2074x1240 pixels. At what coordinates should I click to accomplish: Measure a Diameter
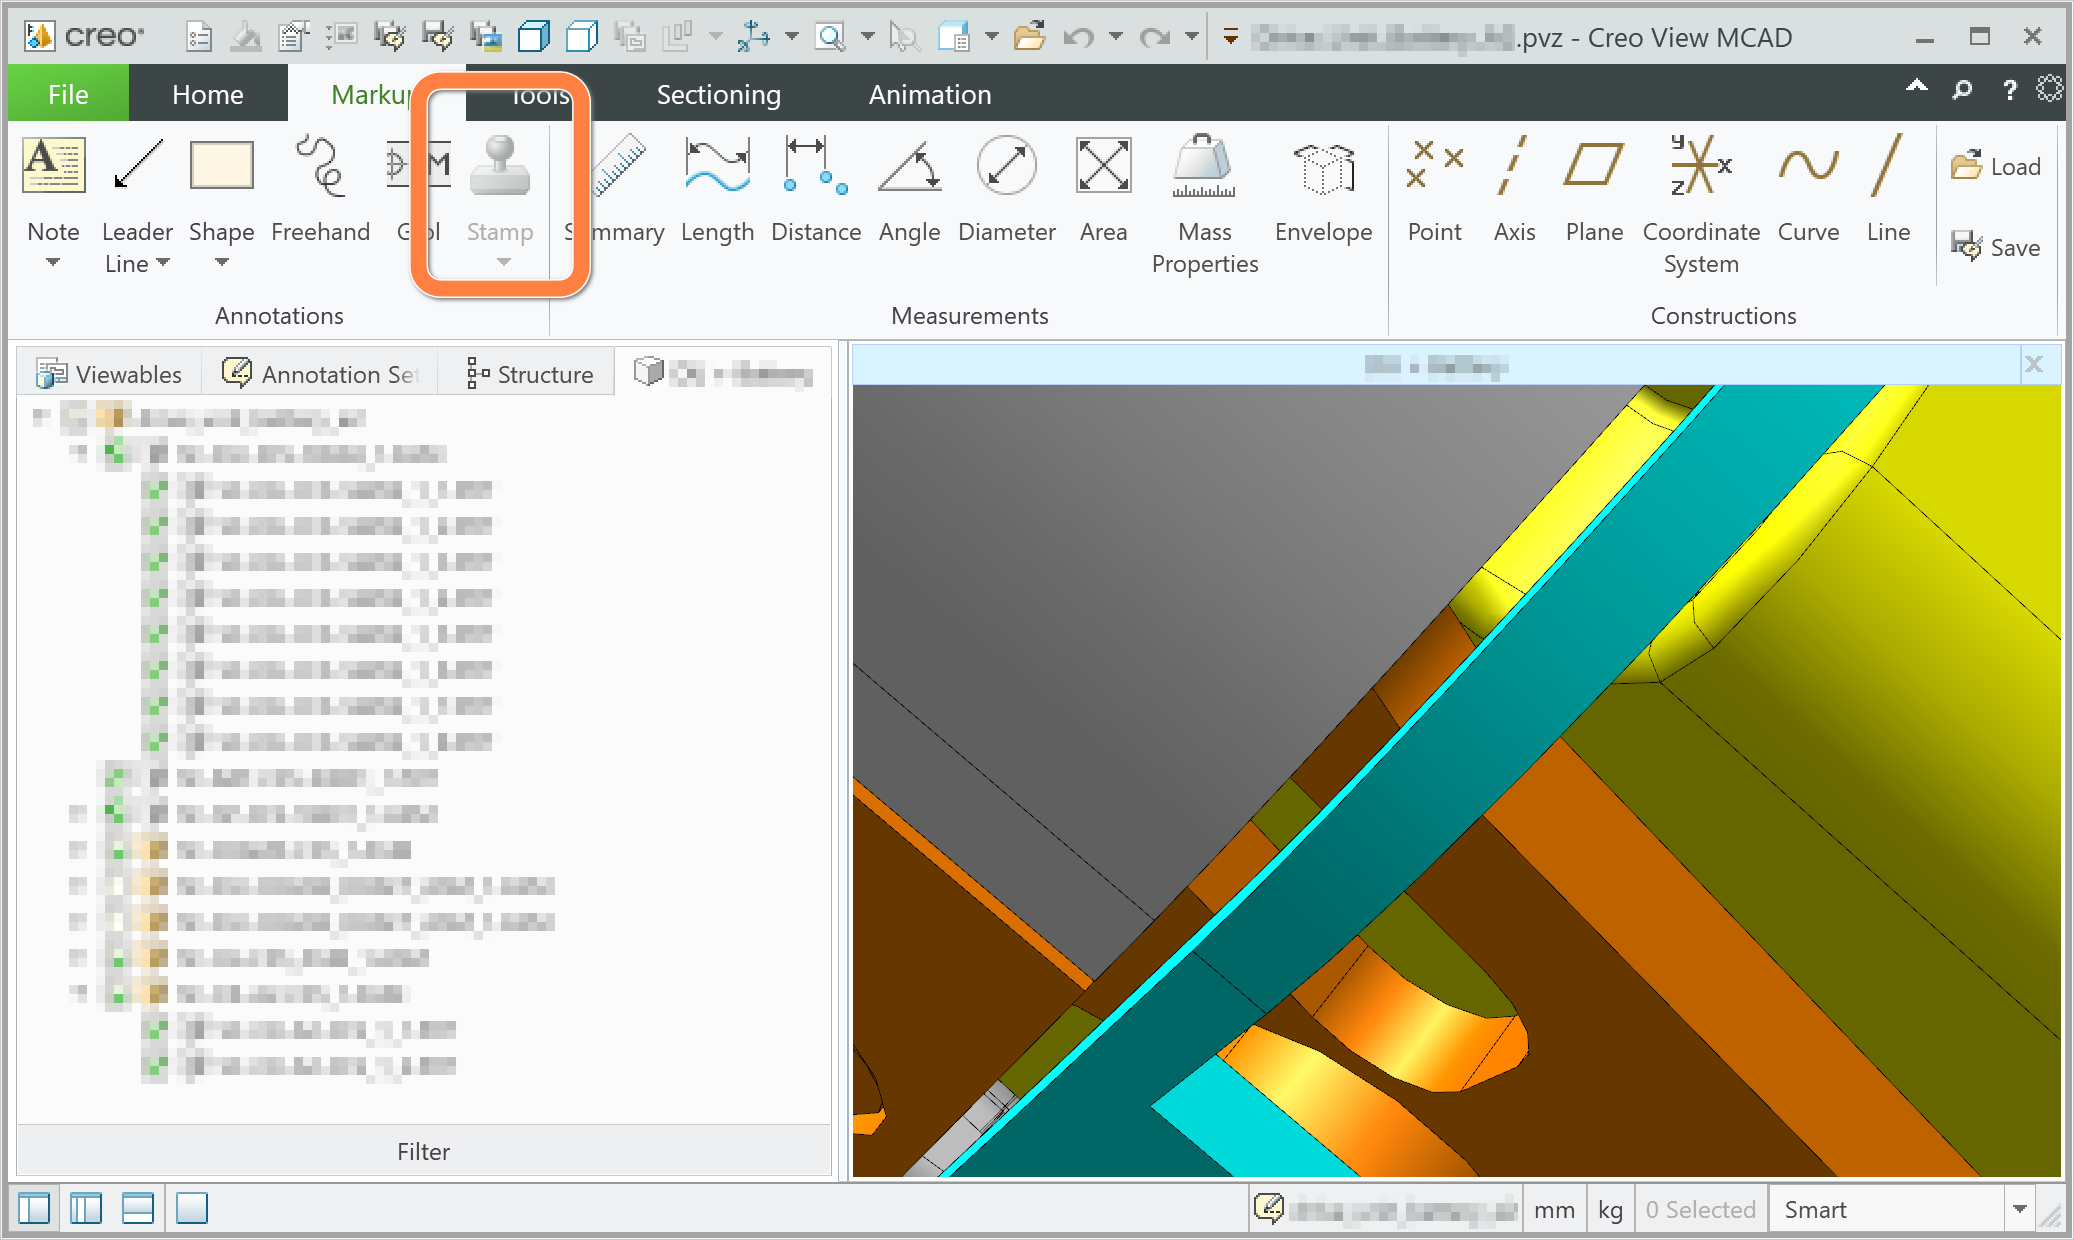[x=1006, y=195]
